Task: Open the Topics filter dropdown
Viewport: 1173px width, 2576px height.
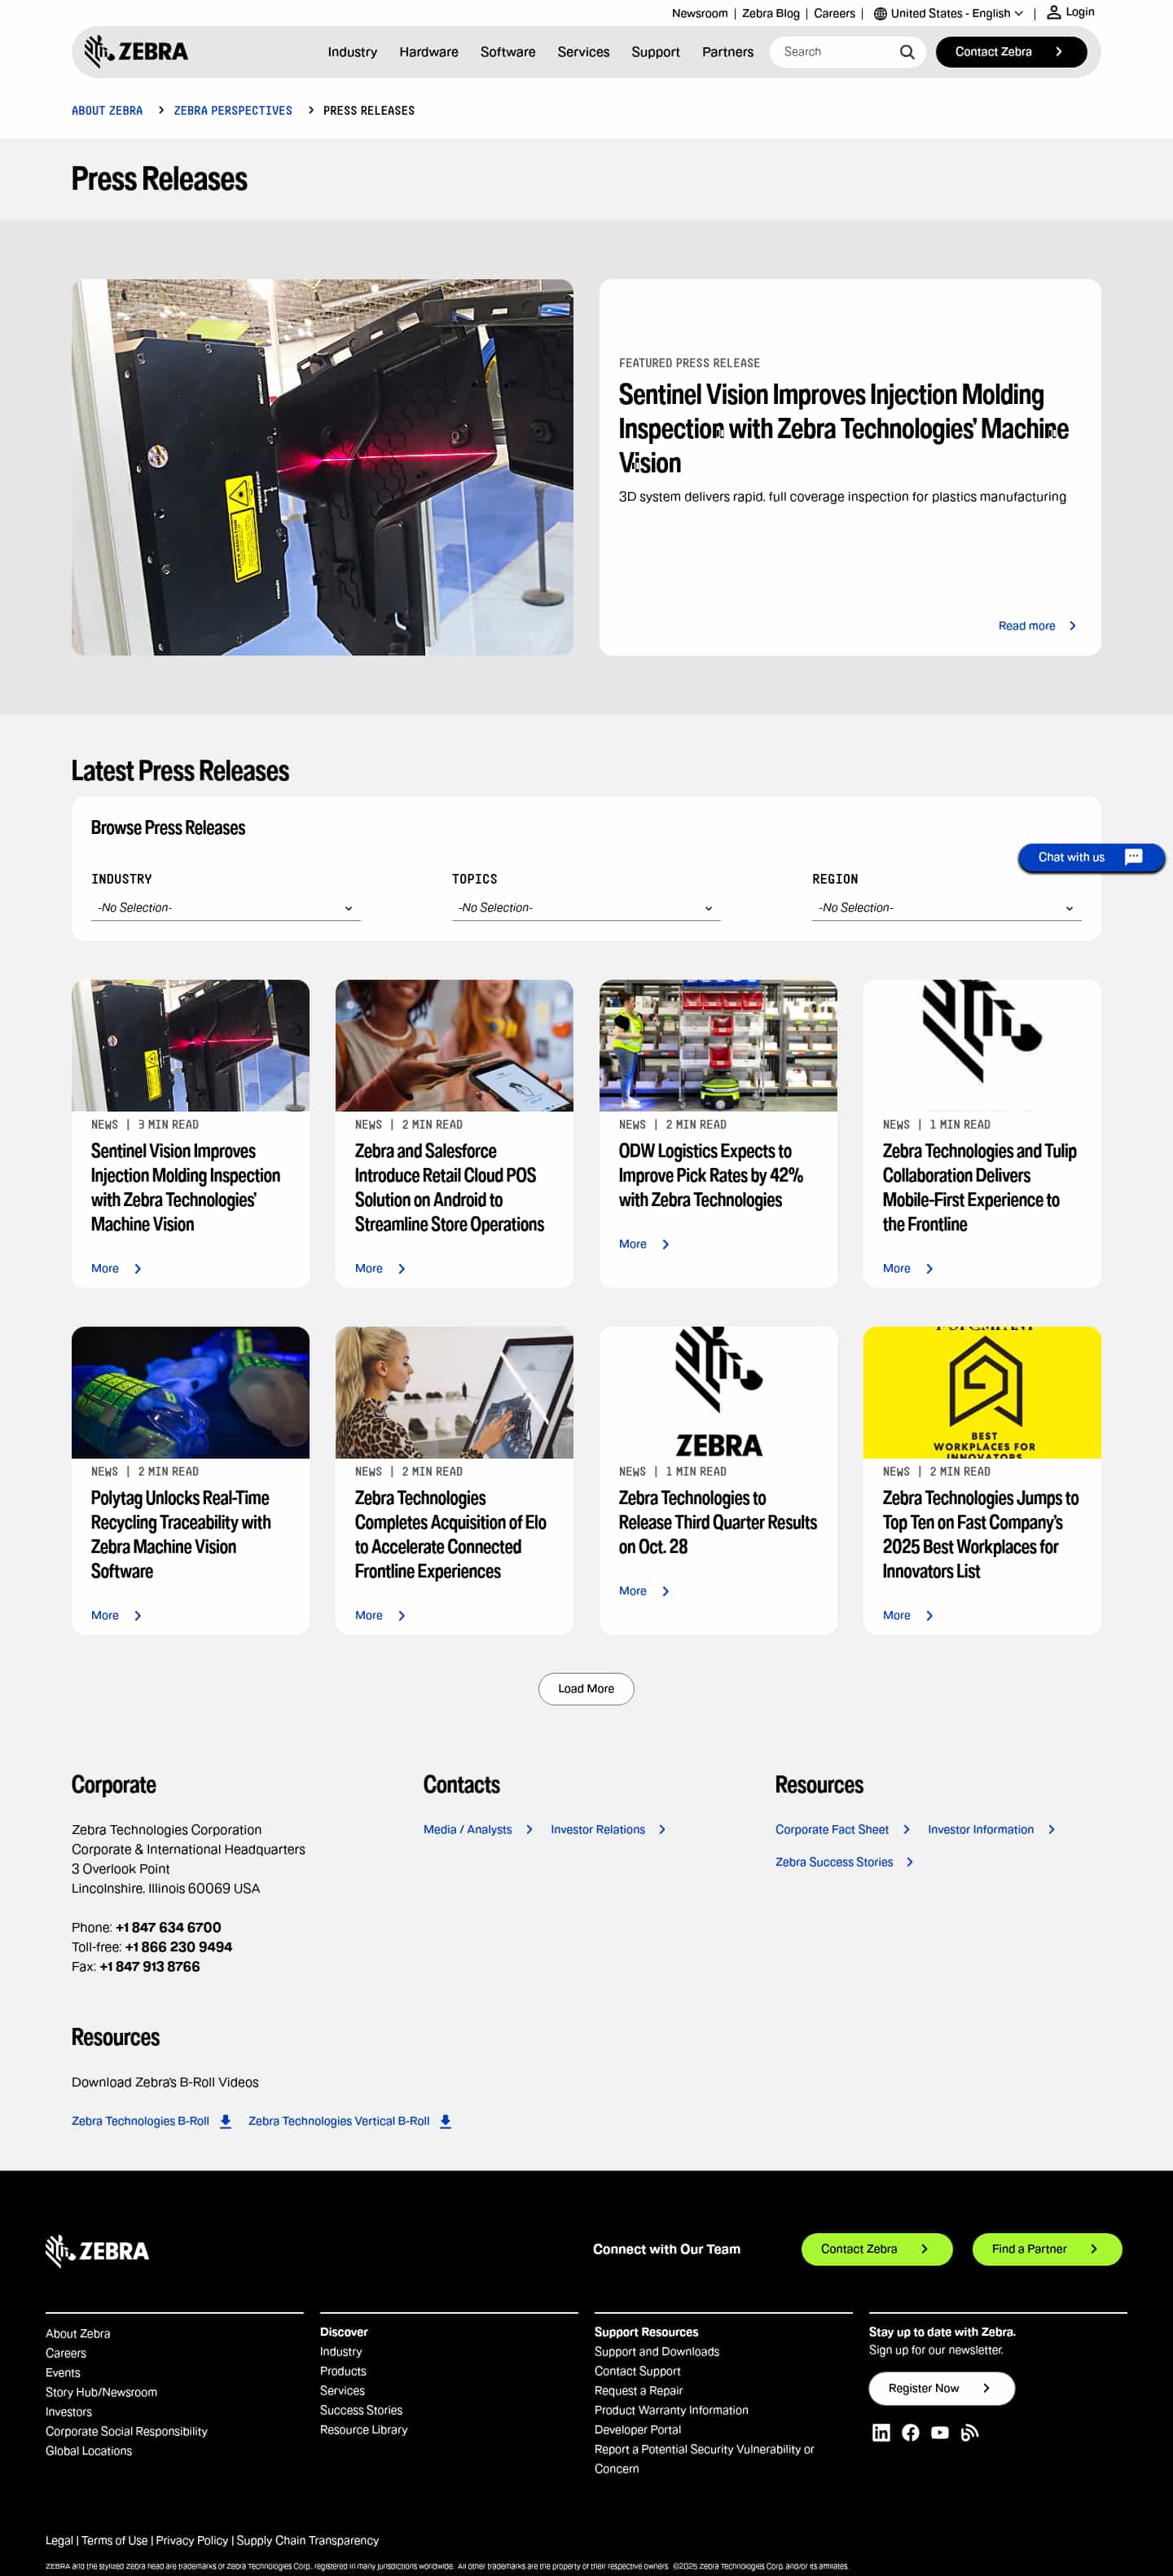Action: point(586,908)
